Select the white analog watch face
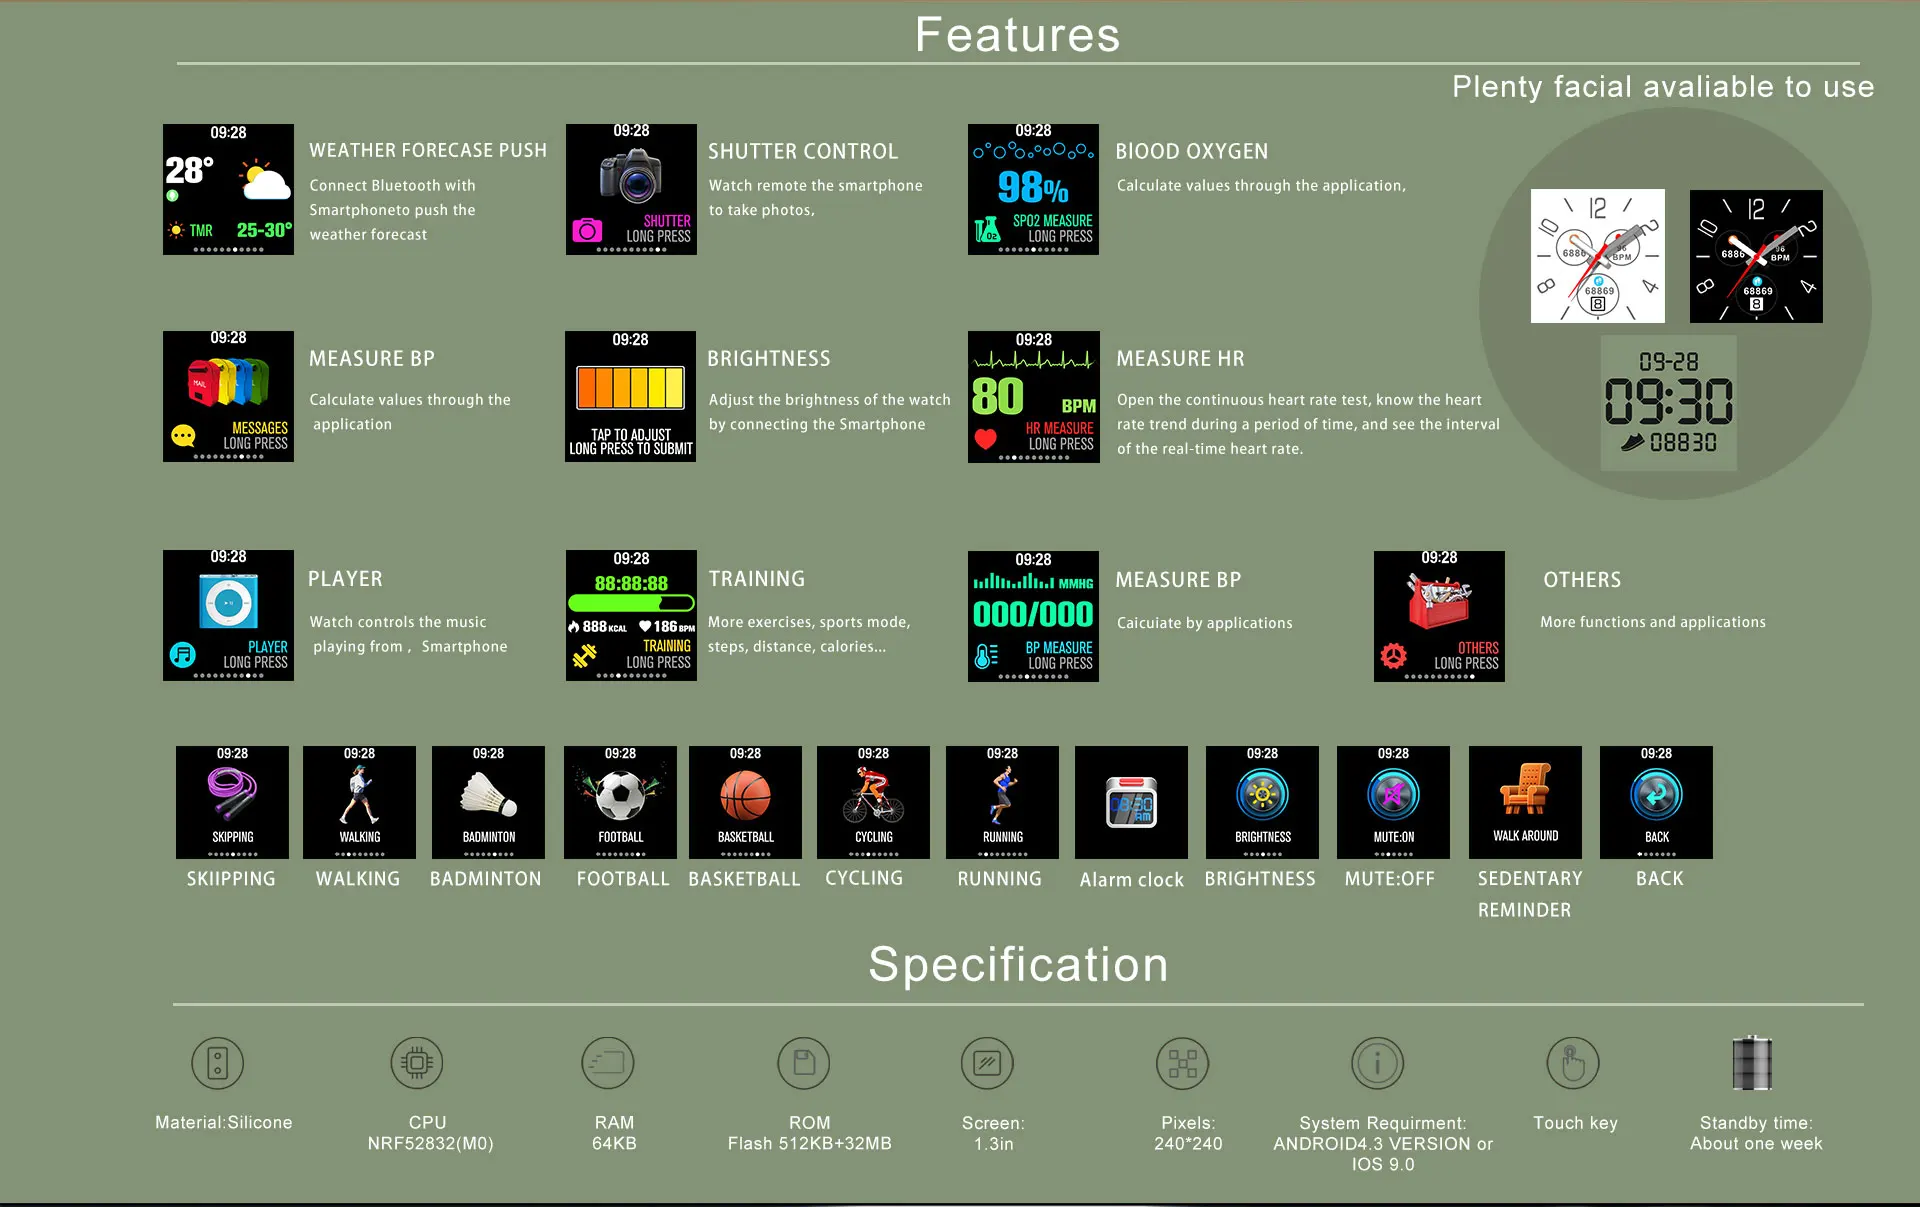 point(1597,256)
